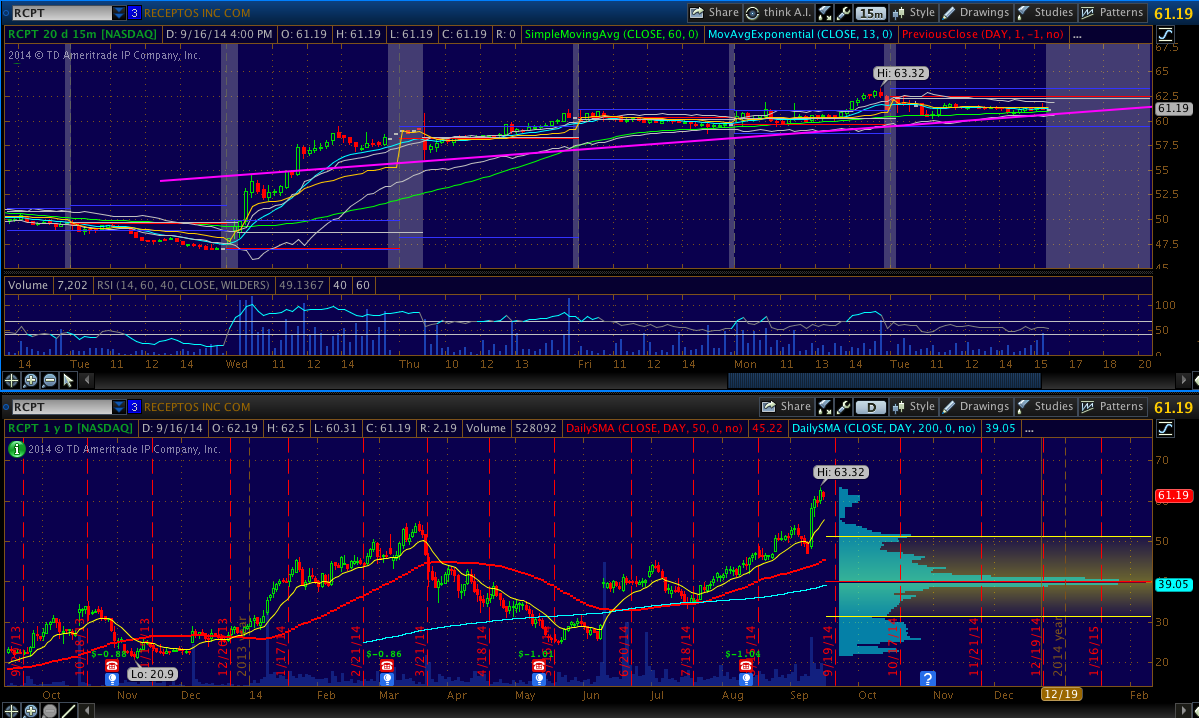1199x718 pixels.
Task: Click the green info icon on lower chart
Action: [x=16, y=450]
